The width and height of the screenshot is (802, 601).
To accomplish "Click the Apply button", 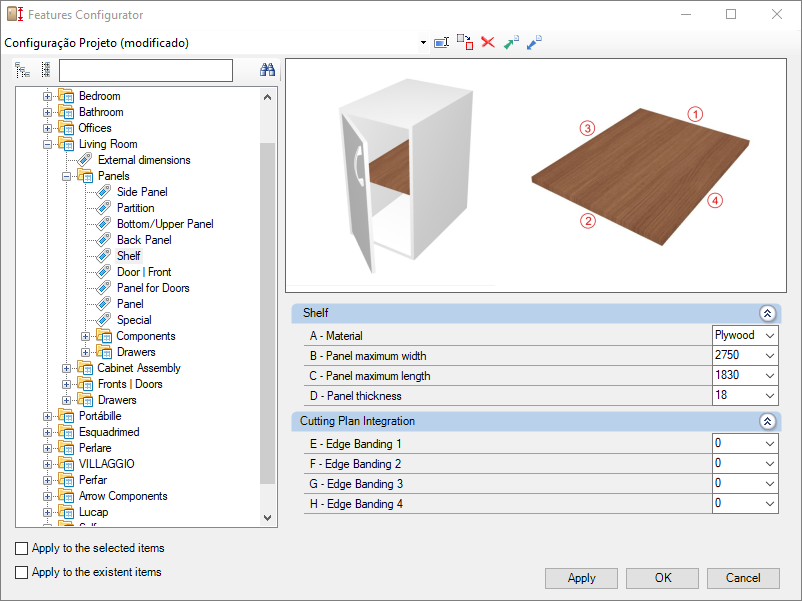I will click(582, 578).
